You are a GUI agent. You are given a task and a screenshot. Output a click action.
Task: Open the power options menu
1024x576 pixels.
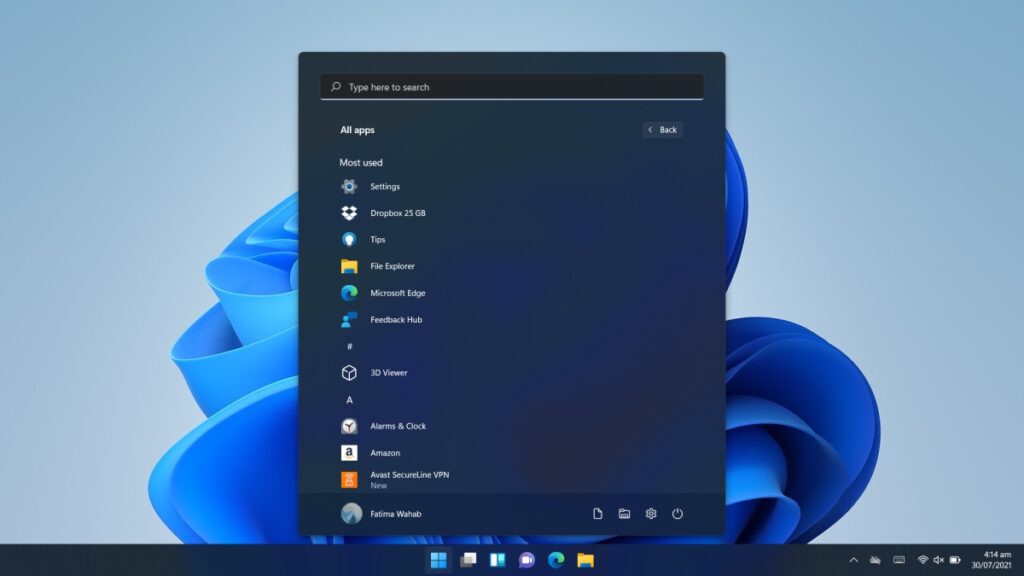678,513
